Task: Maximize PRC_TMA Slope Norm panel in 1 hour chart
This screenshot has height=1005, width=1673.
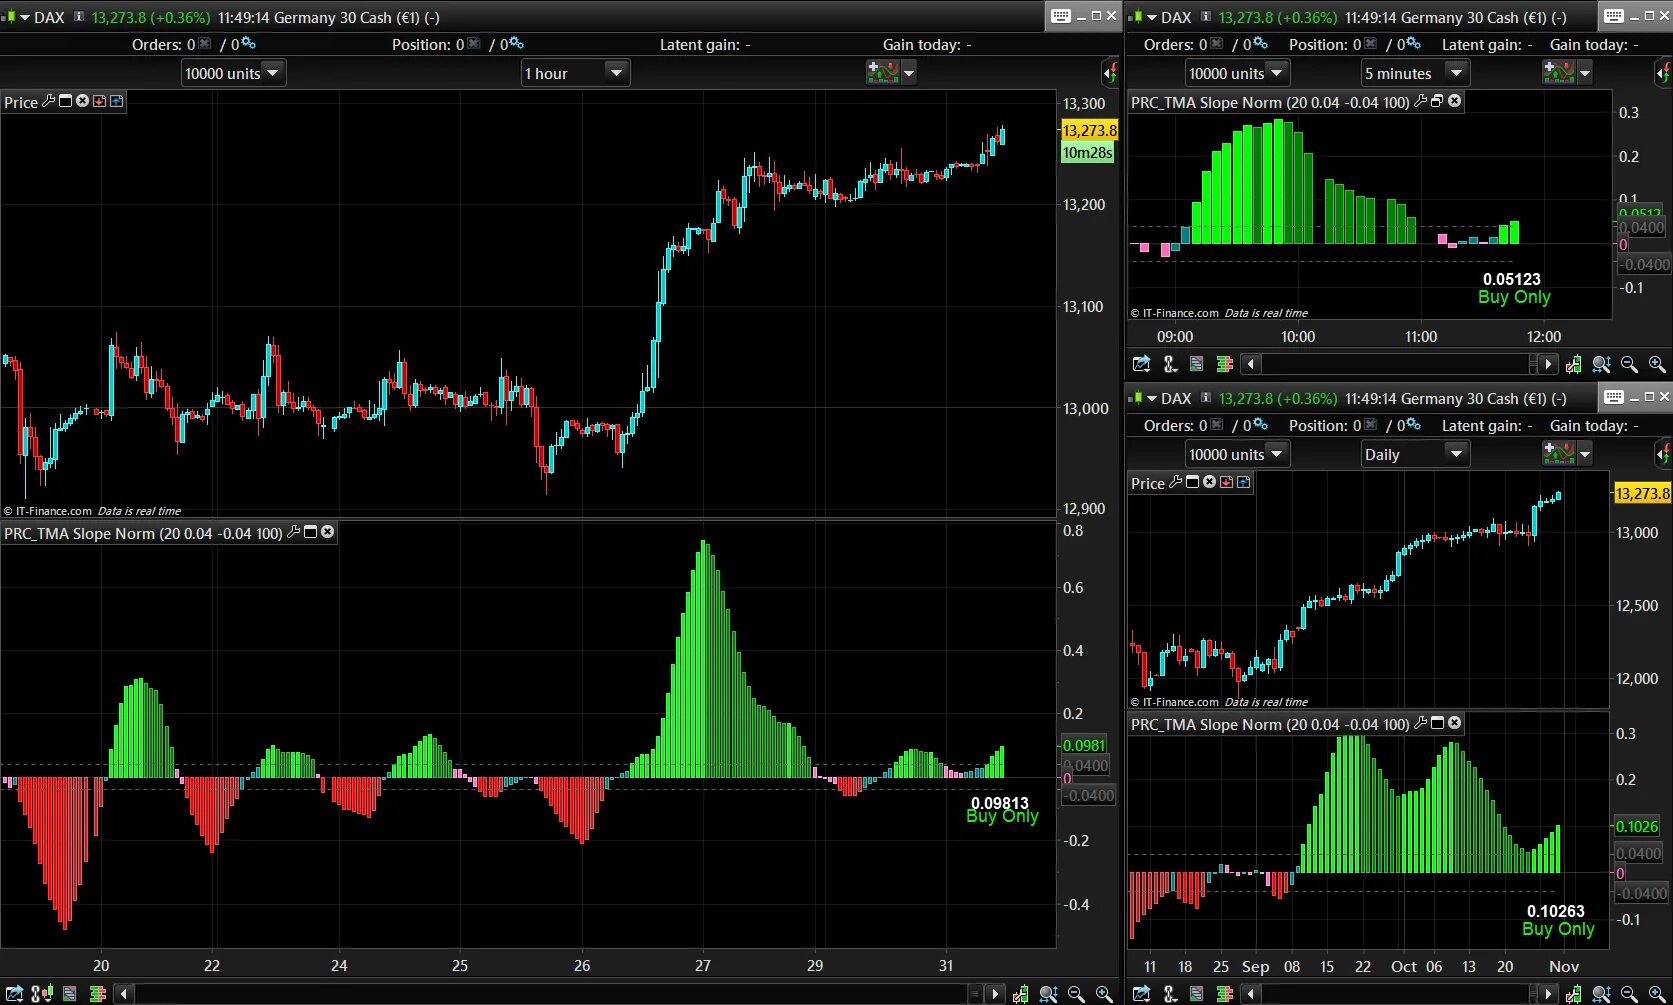Action: point(310,532)
